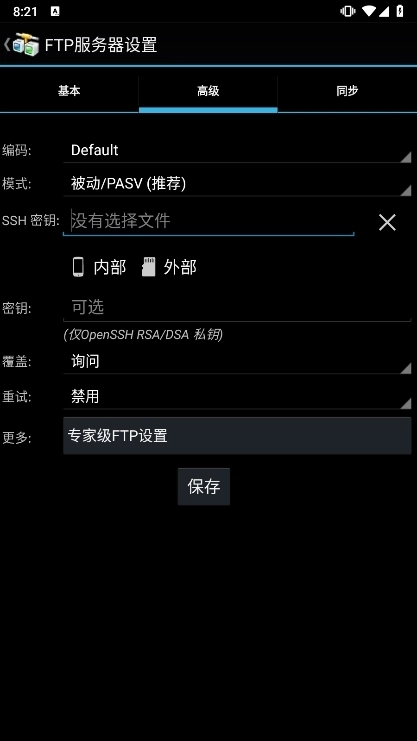Focus the 密钥 optional passphrase field

click(237, 308)
